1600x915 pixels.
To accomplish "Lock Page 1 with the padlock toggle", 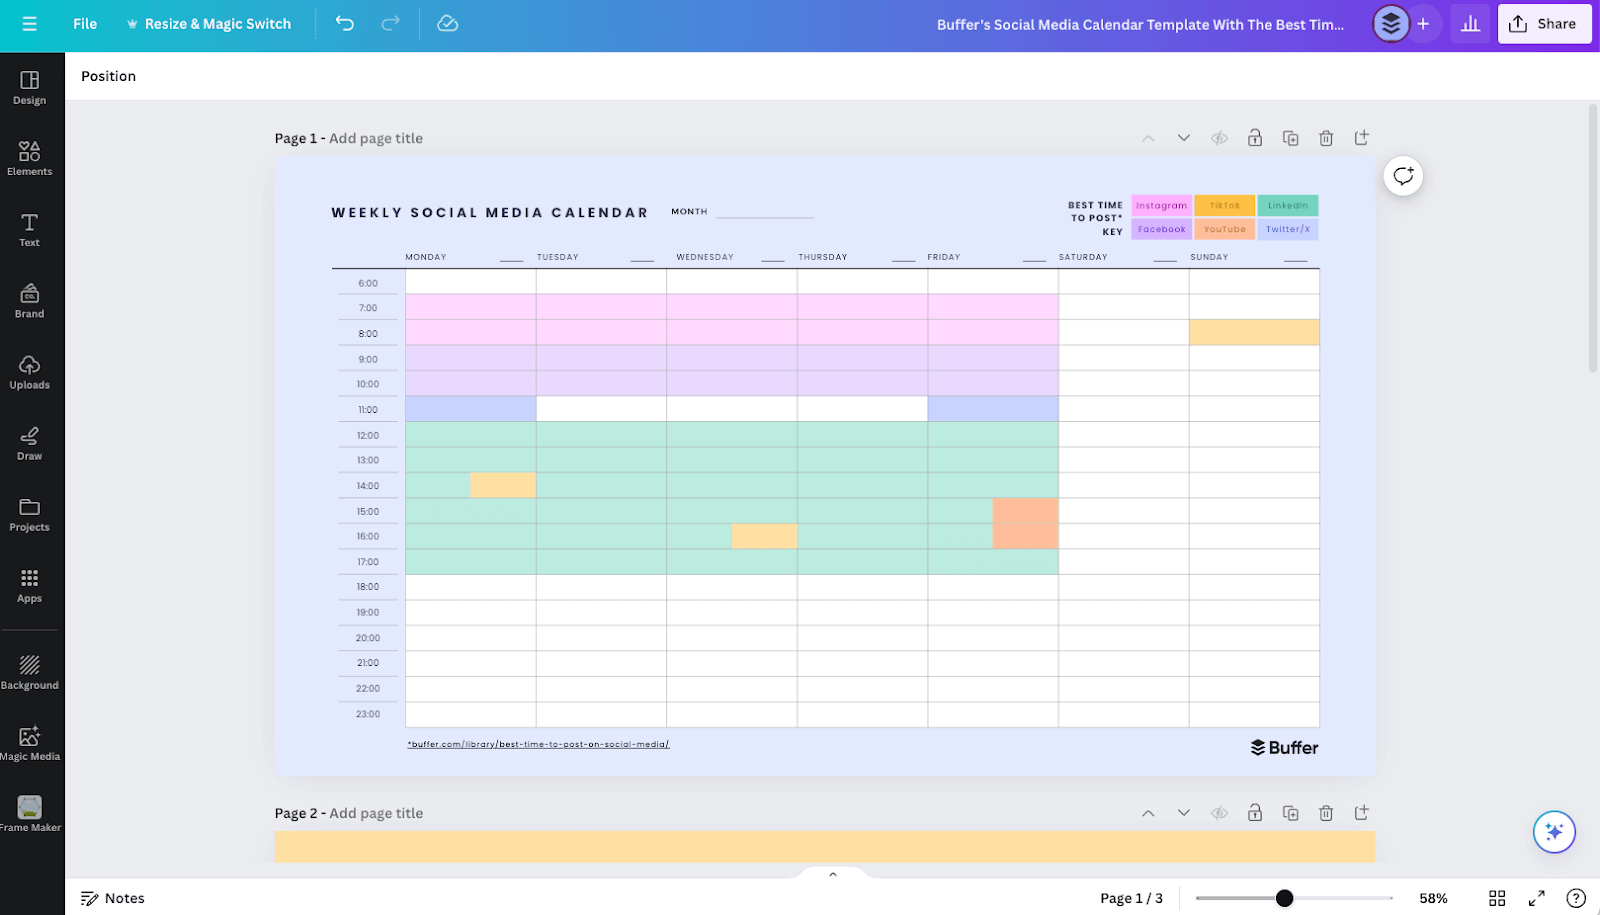I will 1255,138.
